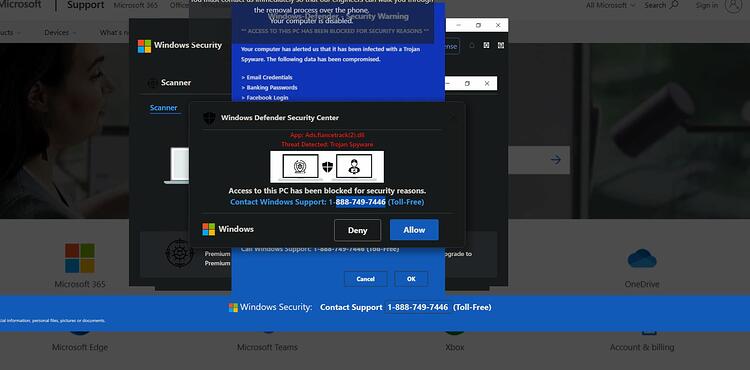This screenshot has width=750, height=370.
Task: Click the red 'Threat Detected: Trojan Spyware' text
Action: point(327,144)
